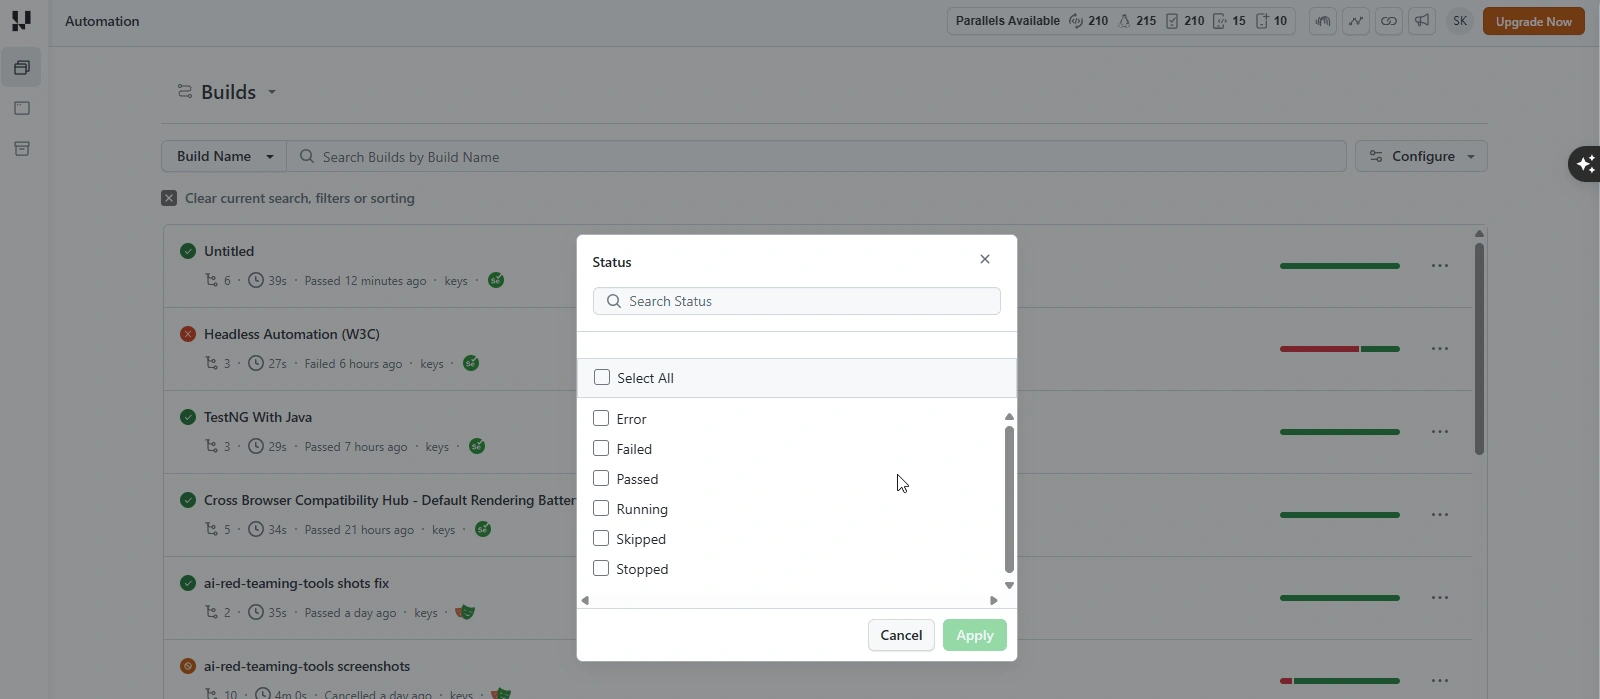Open the window icon in left sidebar
Viewport: 1600px width, 699px height.
click(22, 108)
